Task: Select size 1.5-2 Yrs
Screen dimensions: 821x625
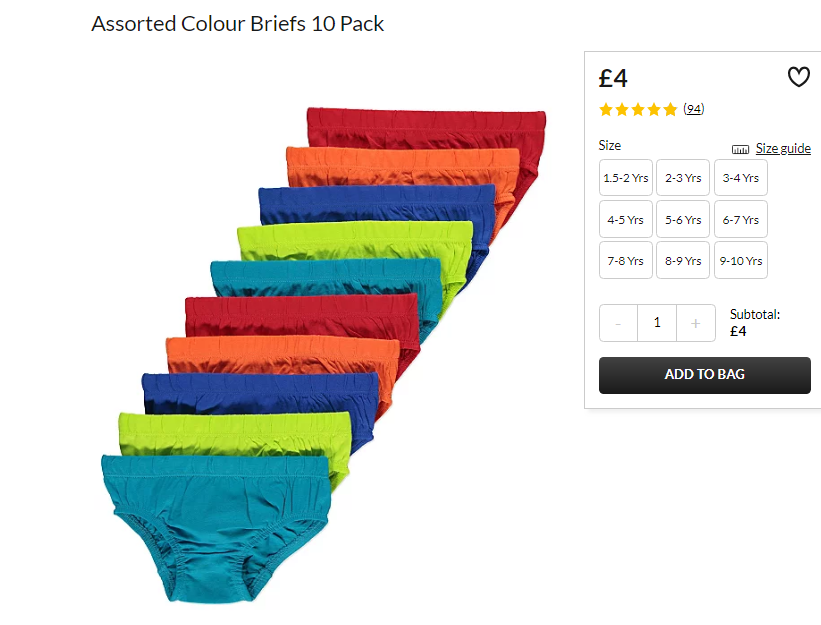Action: click(626, 178)
